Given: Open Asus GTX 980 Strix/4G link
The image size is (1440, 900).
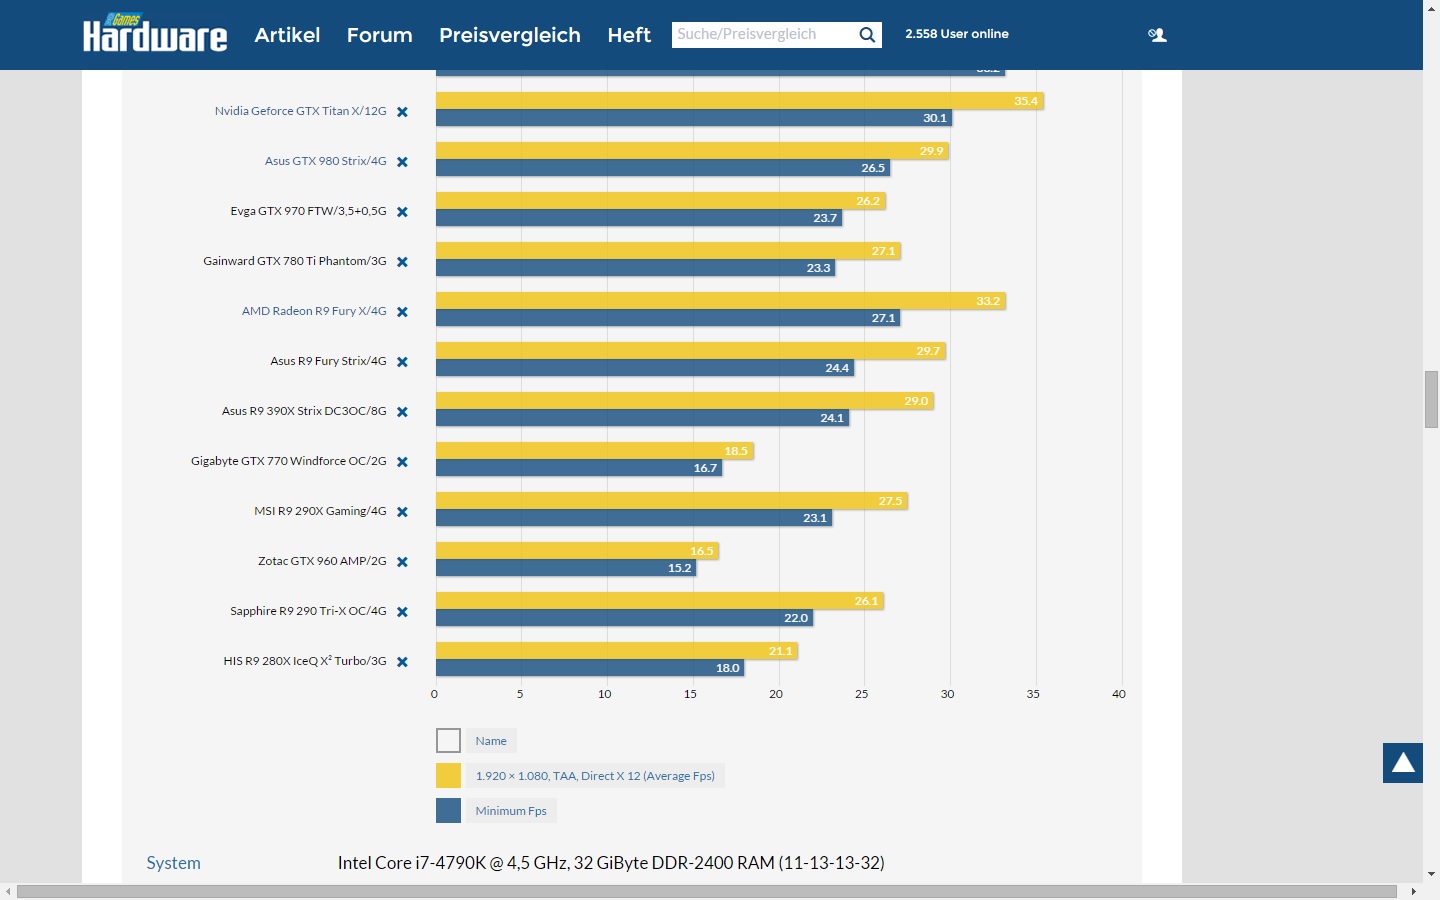Looking at the screenshot, I should tap(325, 161).
